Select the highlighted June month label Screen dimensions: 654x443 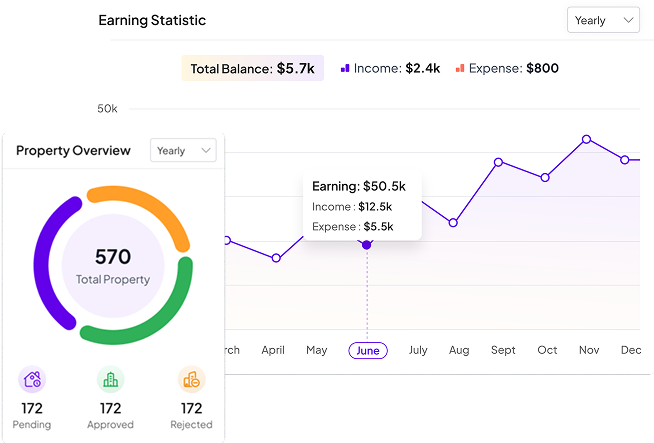pyautogui.click(x=367, y=350)
